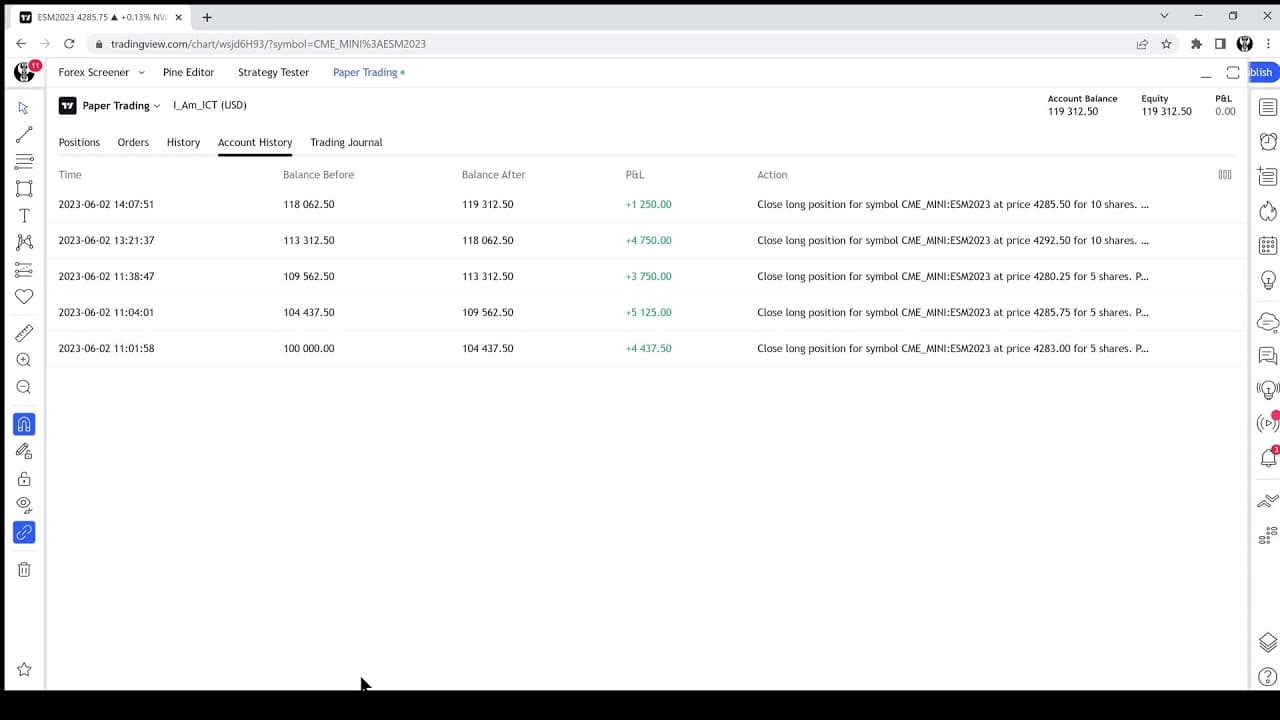
Task: Open public chats cloud icon
Action: pos(1268,322)
